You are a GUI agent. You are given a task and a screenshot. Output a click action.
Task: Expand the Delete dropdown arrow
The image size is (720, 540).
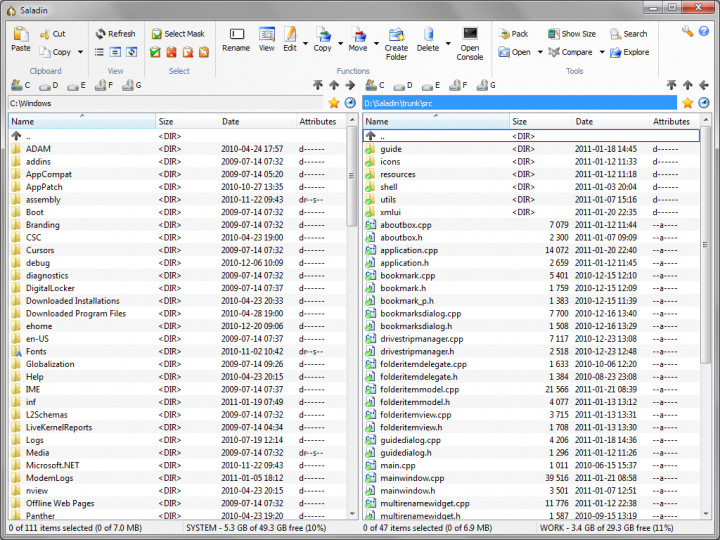[x=448, y=44]
